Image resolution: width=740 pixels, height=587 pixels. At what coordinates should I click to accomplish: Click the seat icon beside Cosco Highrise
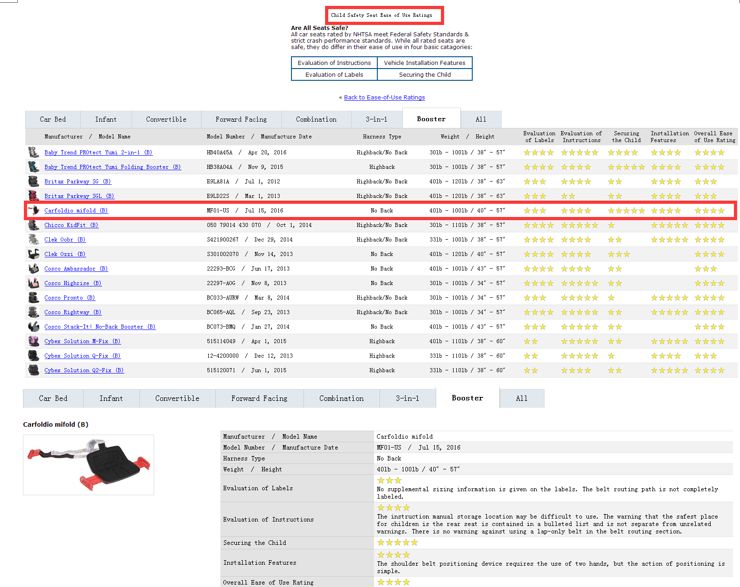pos(33,283)
